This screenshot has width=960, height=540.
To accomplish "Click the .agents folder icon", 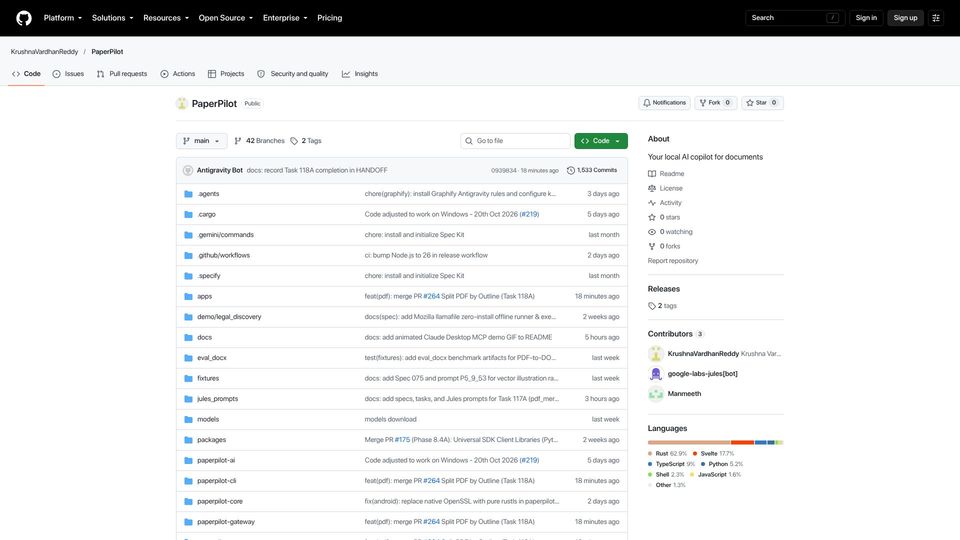I will [189, 193].
